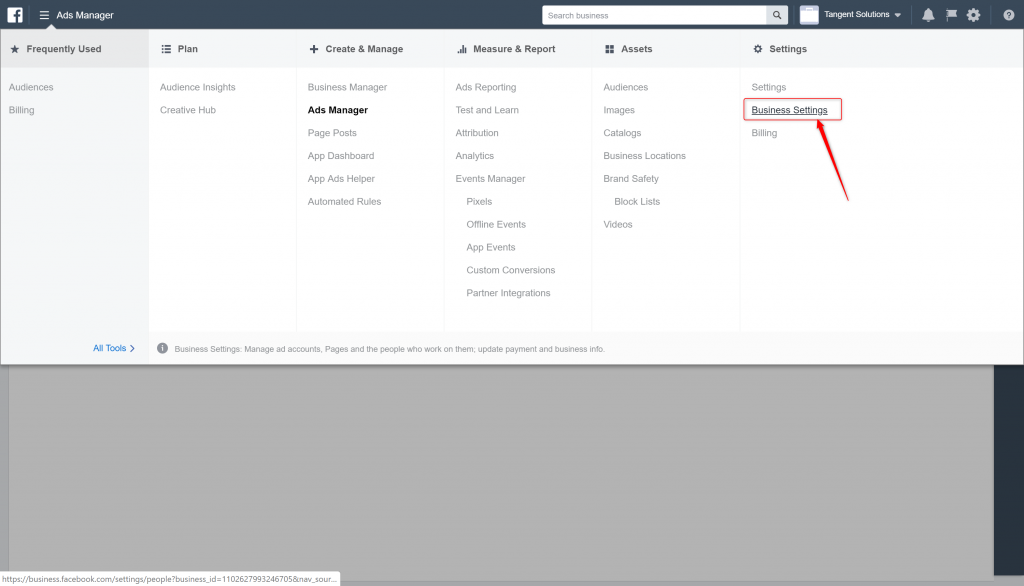
Task: Open App Events
Action: click(490, 247)
